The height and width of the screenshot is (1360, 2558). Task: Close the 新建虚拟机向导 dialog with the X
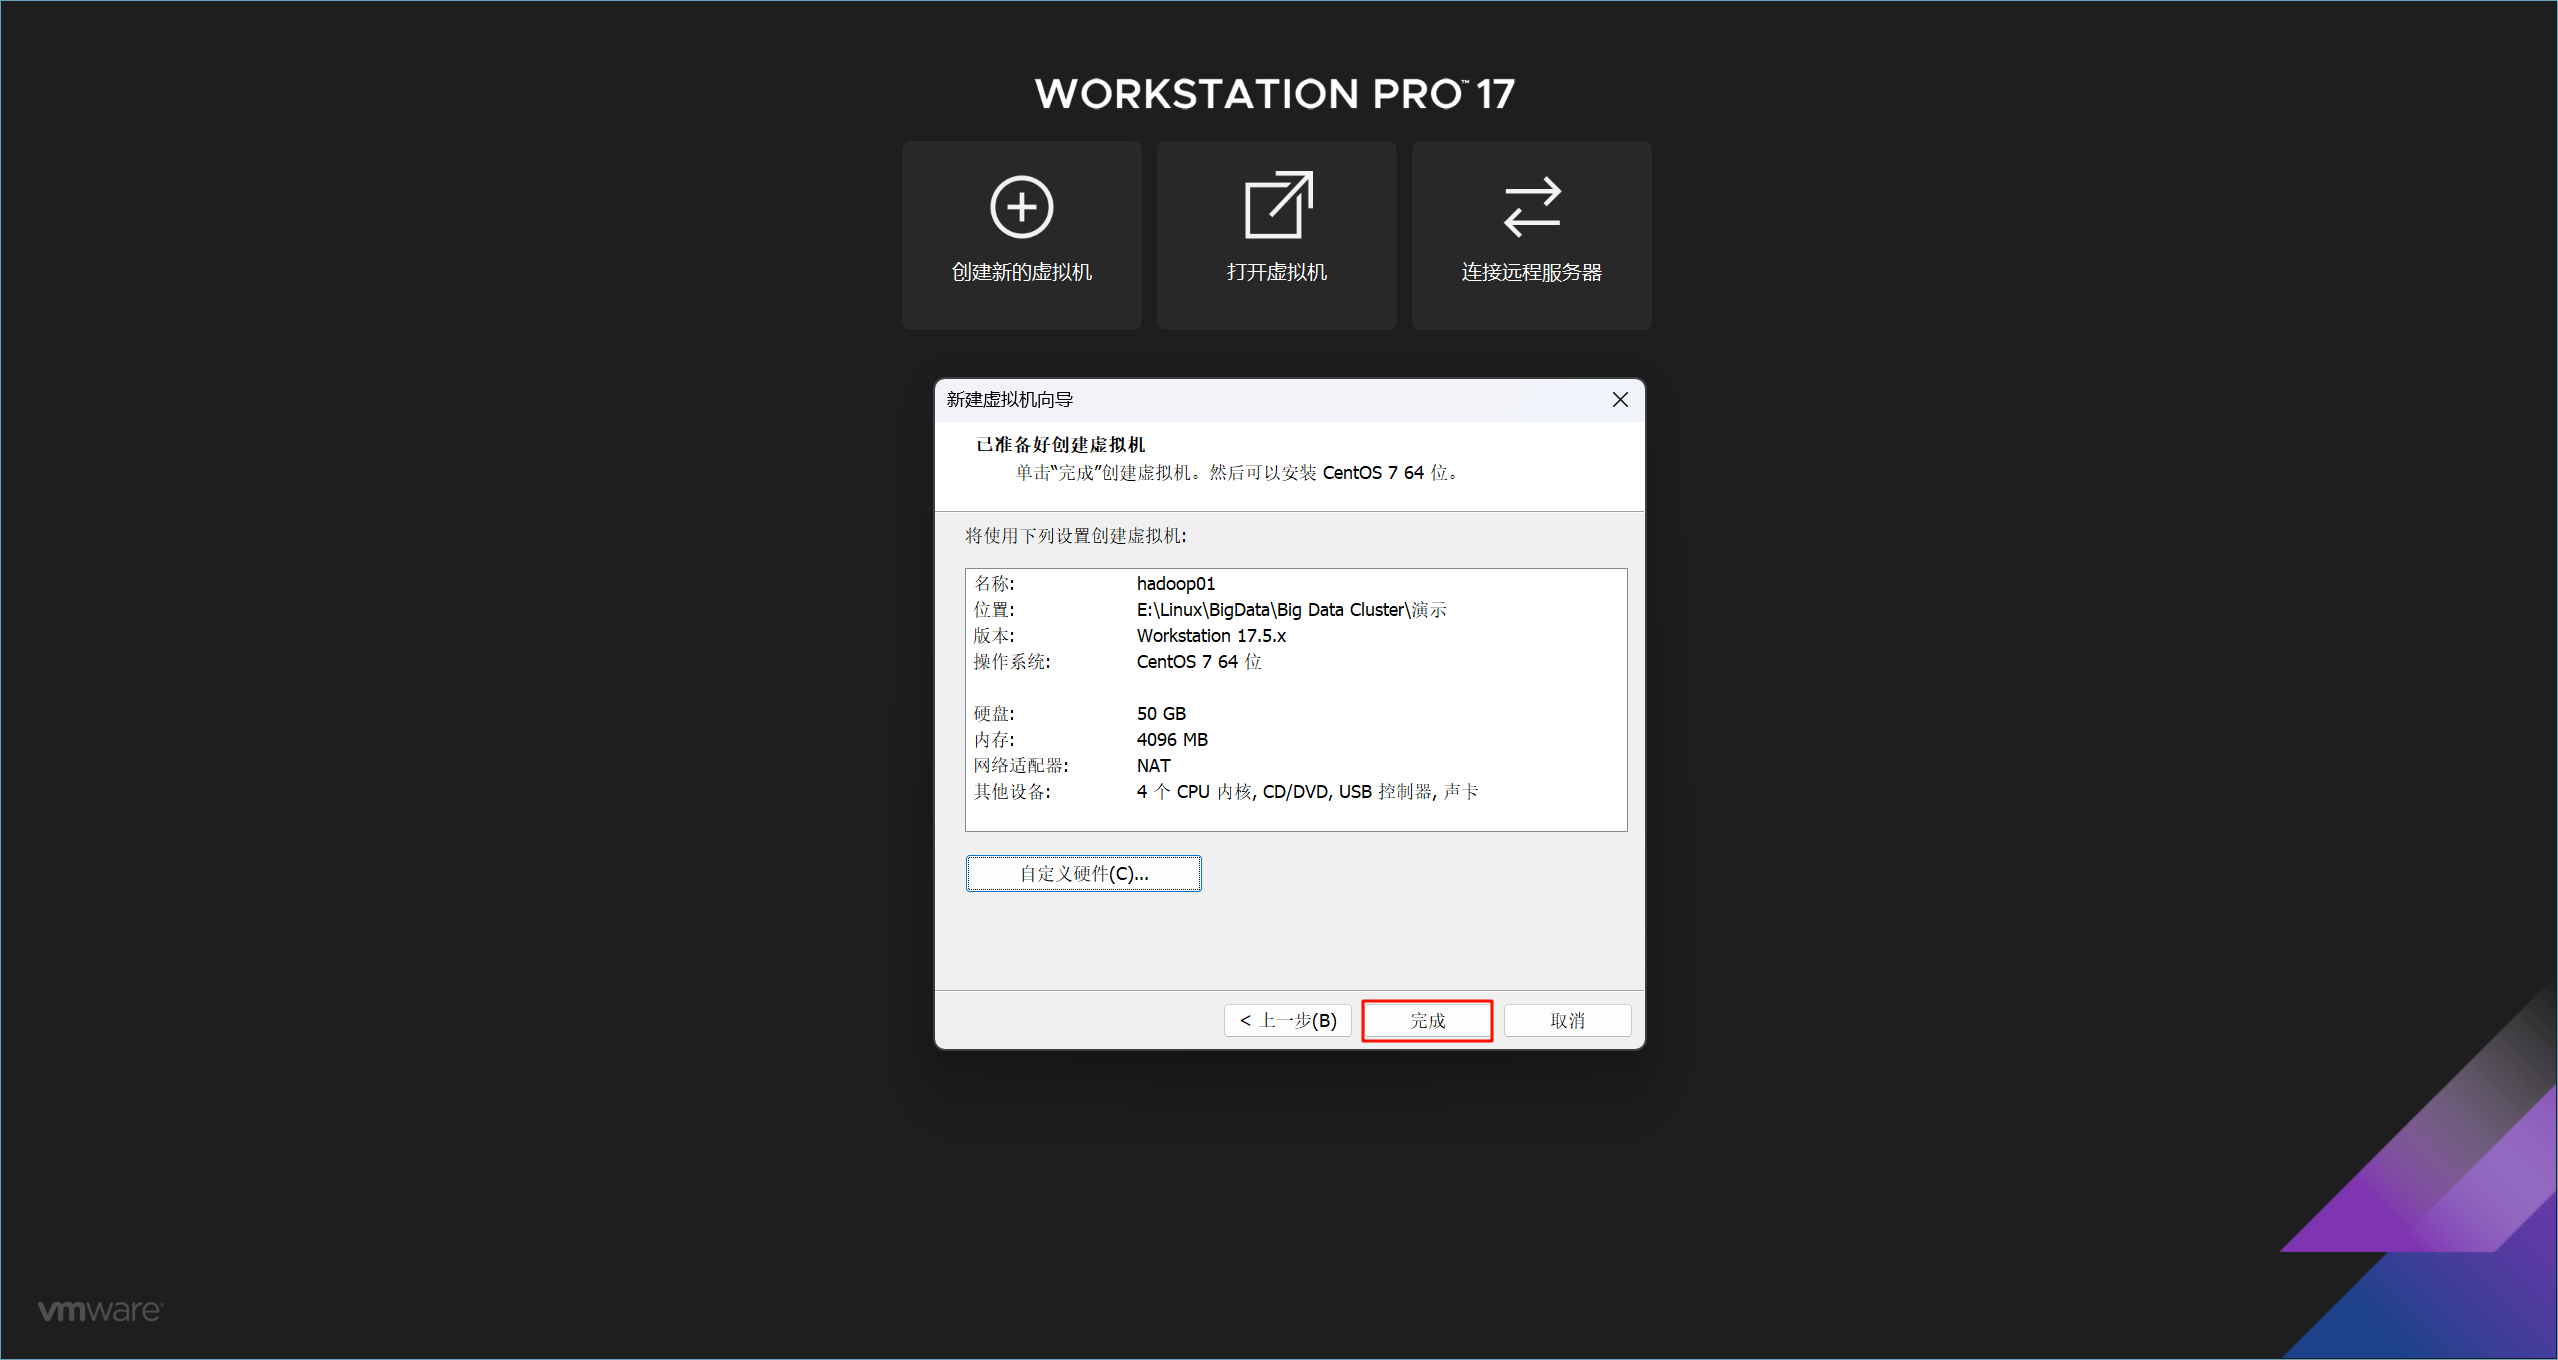(1620, 400)
